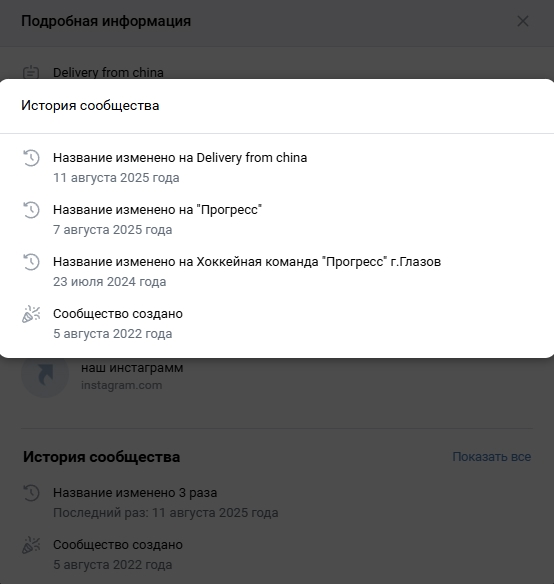Screen dimensions: 554x584
Task: Click the '23 июля 2024 года' date
Action: point(110,282)
